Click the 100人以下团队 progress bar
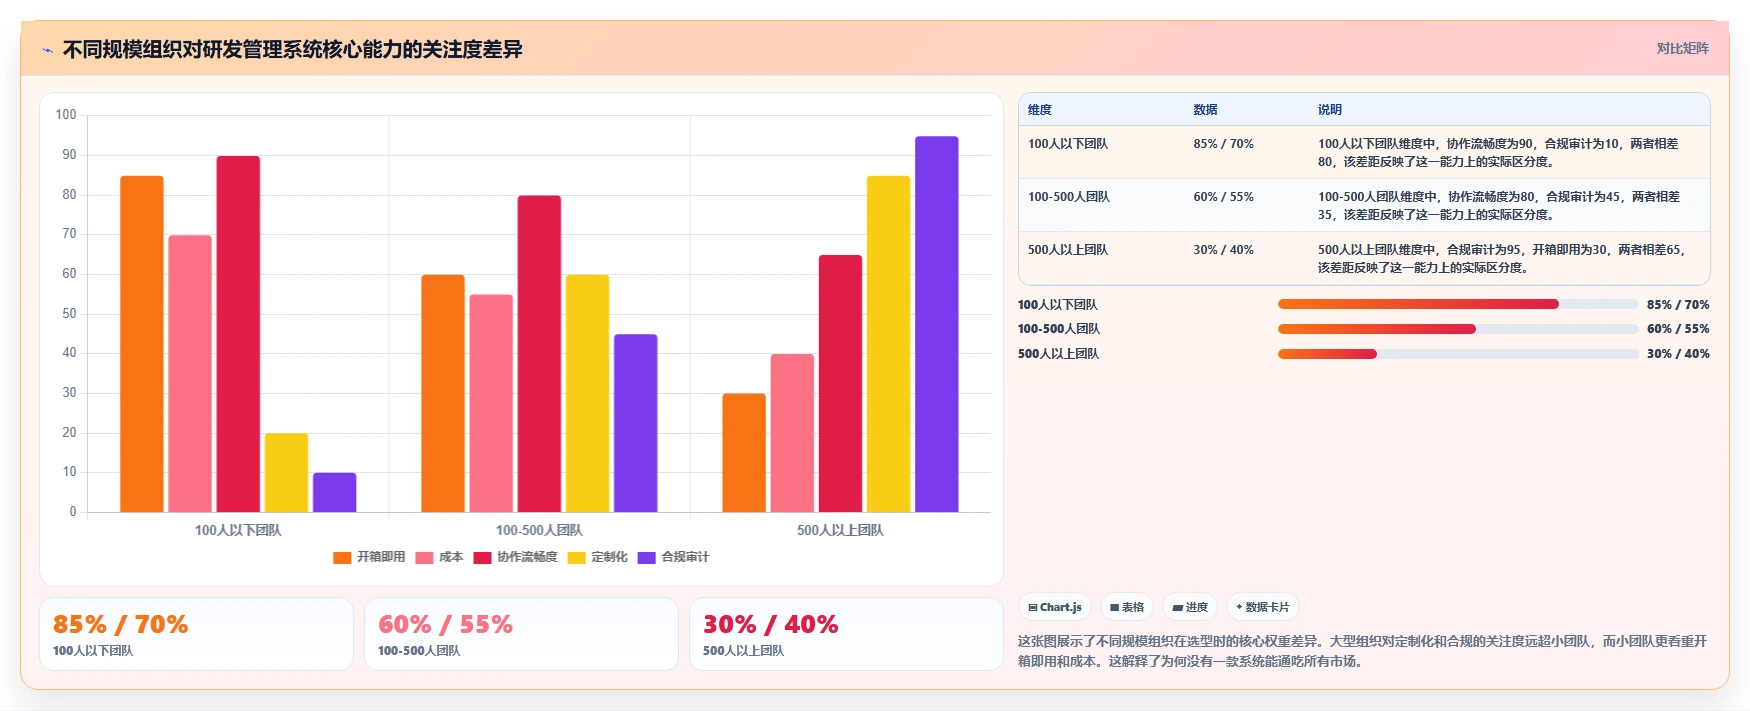The width and height of the screenshot is (1750, 711). [1458, 304]
